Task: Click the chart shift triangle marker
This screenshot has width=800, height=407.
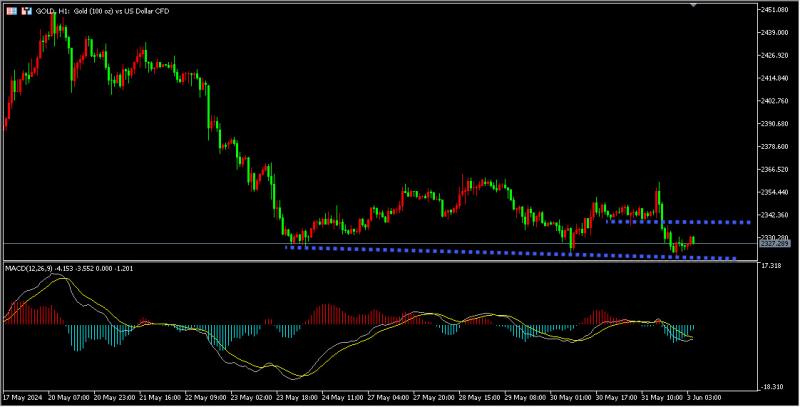Action: [x=693, y=5]
